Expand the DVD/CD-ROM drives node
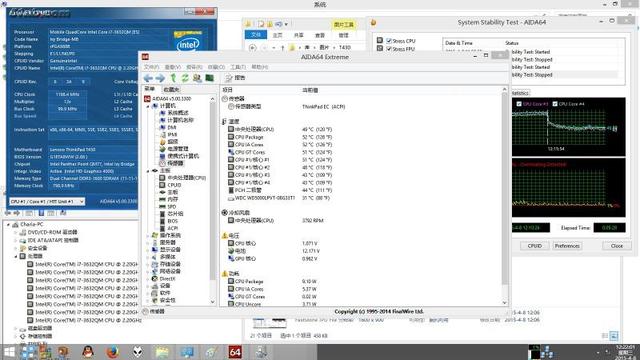Screen dimensions: 640x360 pos(16,233)
